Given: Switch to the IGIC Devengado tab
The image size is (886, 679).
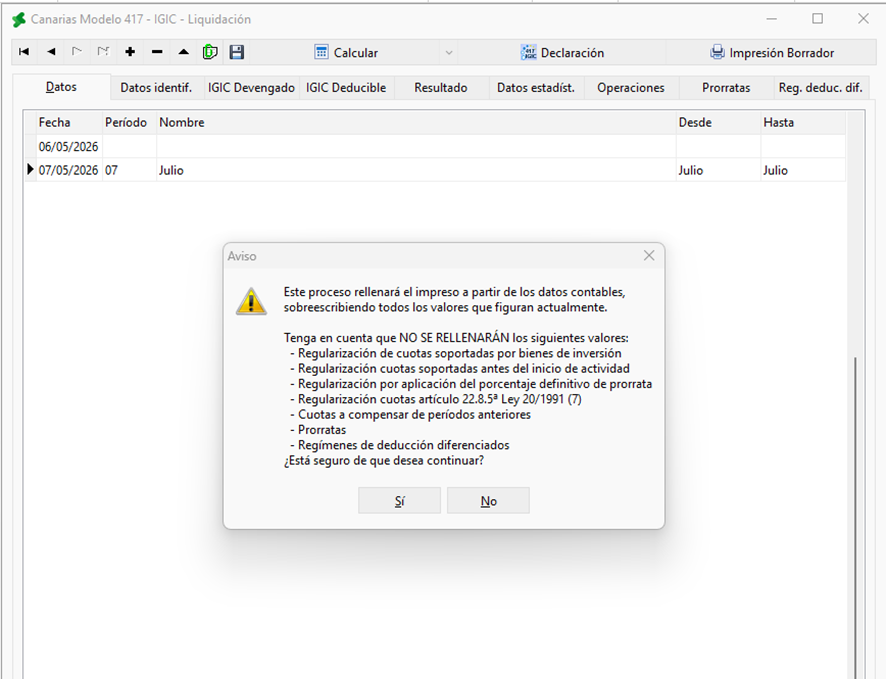Looking at the screenshot, I should click(251, 88).
